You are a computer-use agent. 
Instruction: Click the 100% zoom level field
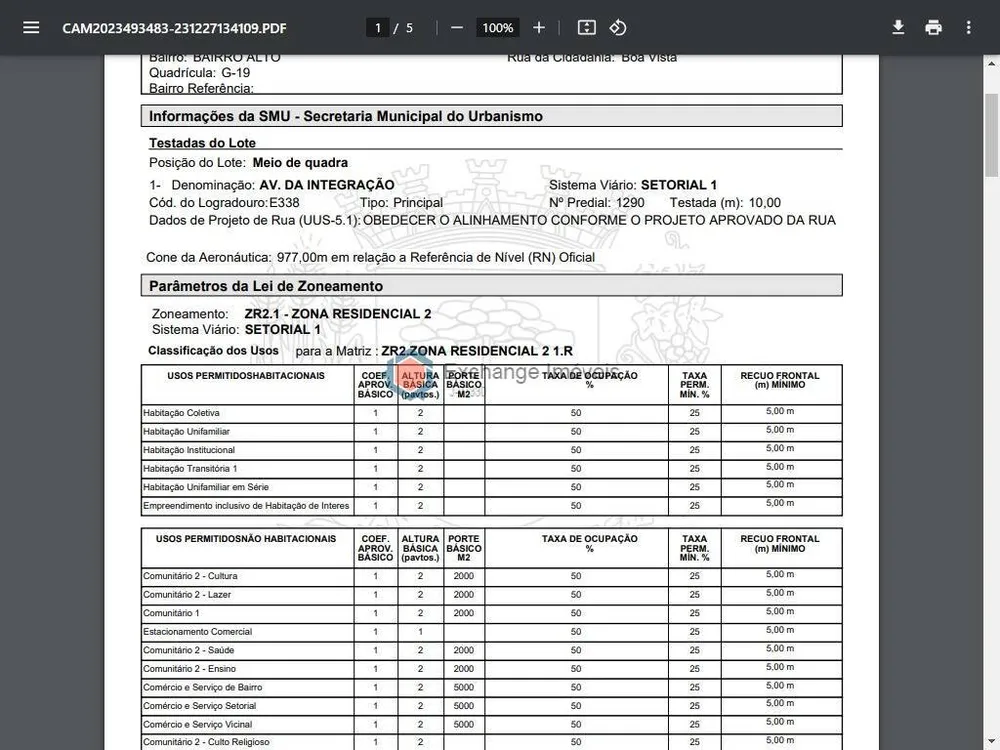click(497, 27)
